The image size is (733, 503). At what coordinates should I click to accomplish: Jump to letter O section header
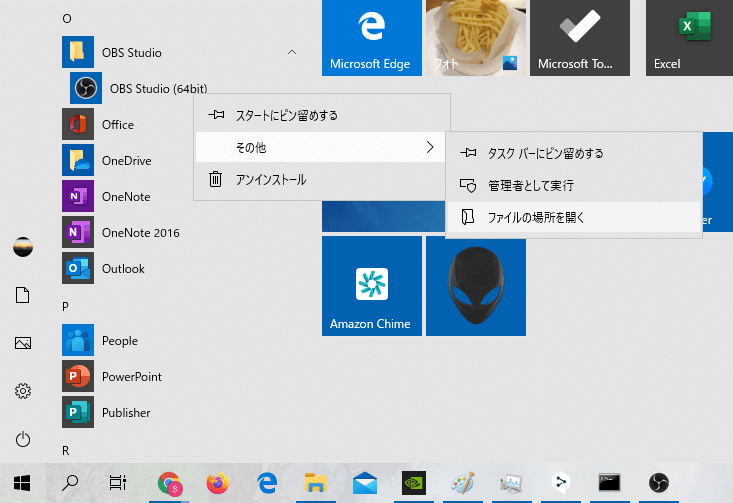(67, 19)
